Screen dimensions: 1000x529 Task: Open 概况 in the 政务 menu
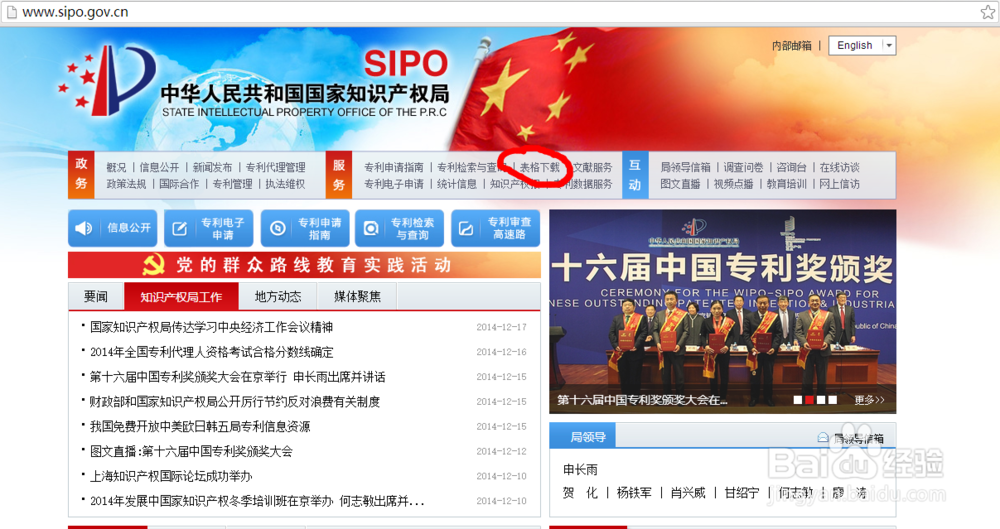[116, 167]
